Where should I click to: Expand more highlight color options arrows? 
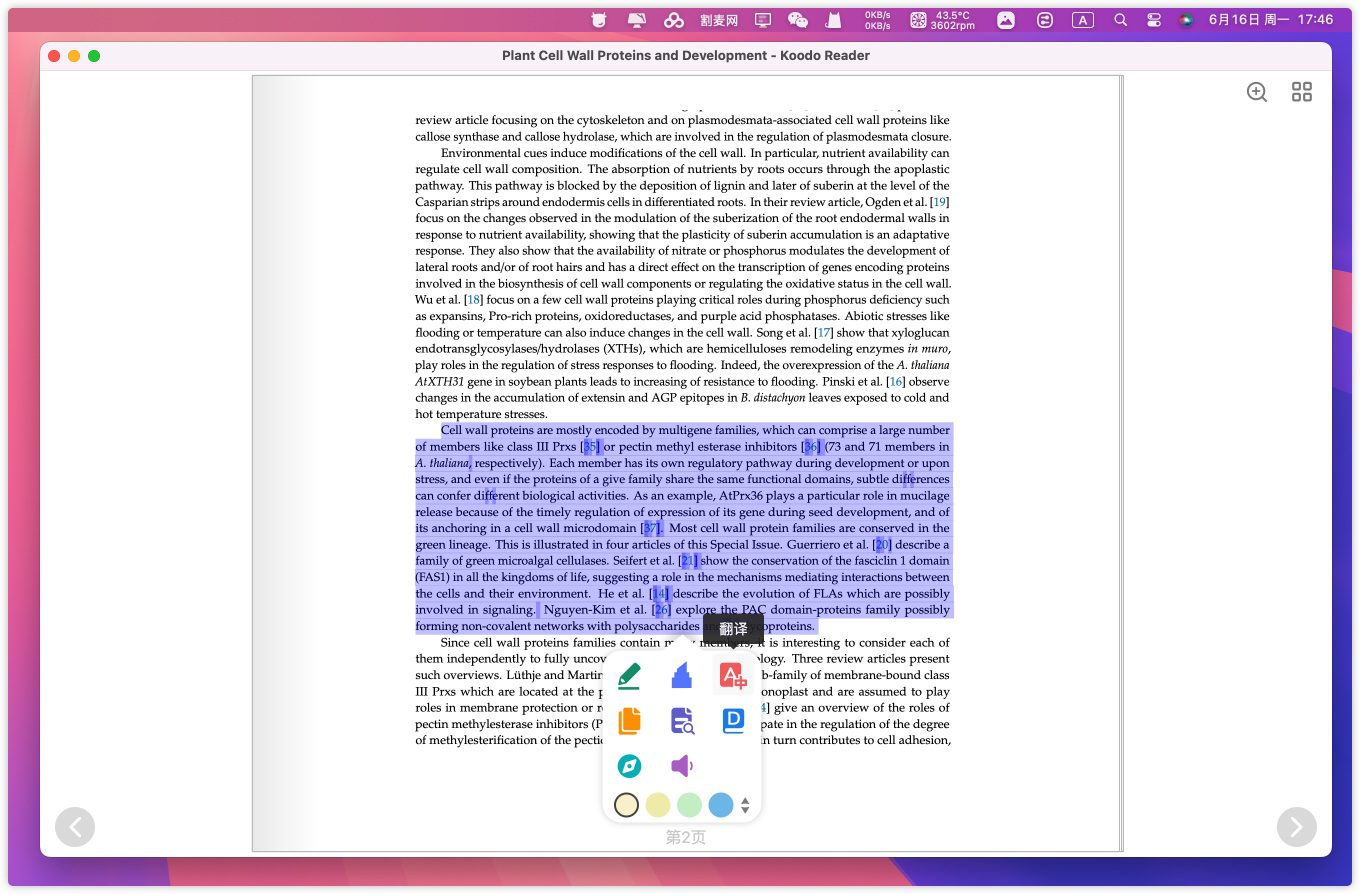tap(745, 805)
